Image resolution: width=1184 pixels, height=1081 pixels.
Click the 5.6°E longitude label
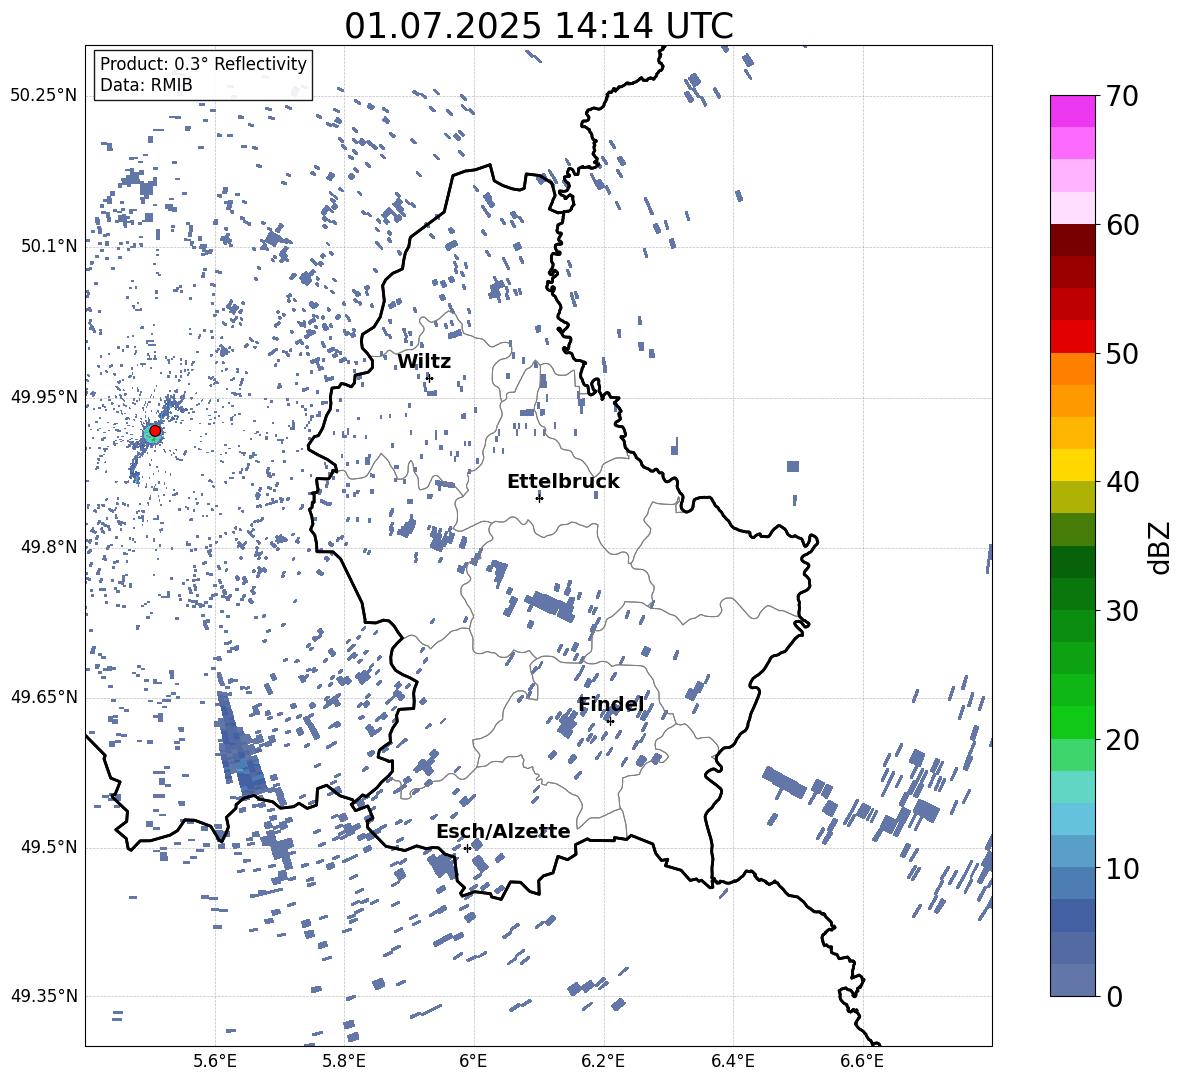click(215, 1061)
